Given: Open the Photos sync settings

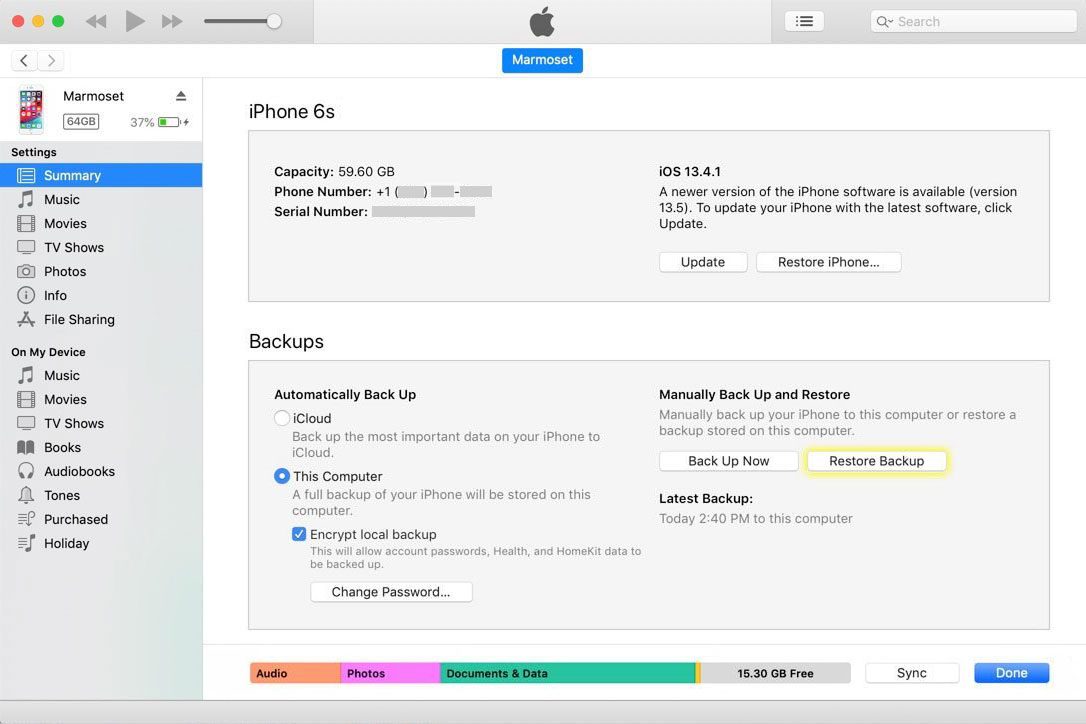Looking at the screenshot, I should (64, 271).
